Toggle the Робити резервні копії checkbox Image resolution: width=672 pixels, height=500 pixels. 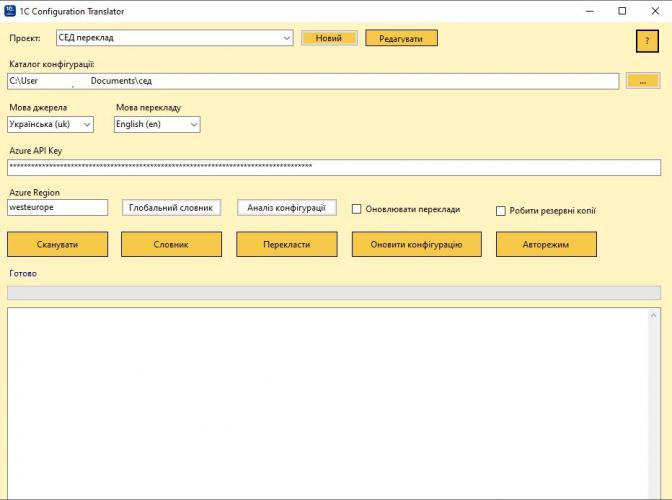coord(501,211)
